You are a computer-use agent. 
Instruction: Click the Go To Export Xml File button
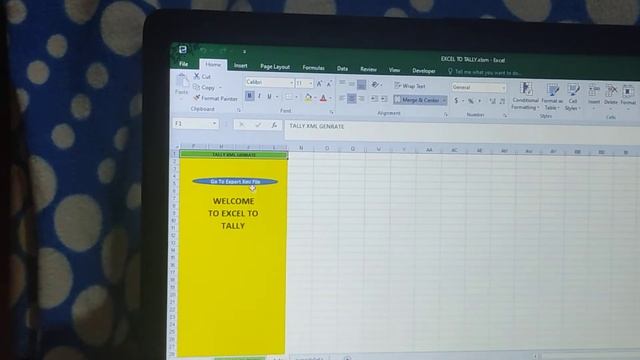point(235,182)
